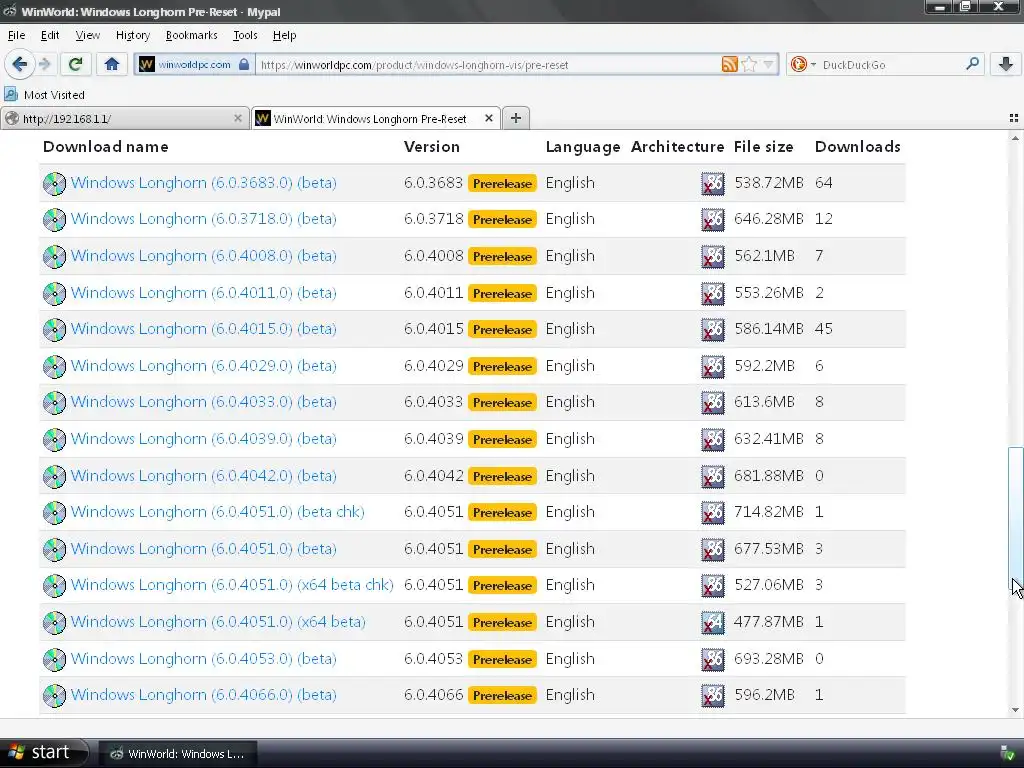The image size is (1024, 768).
Task: Open the Tools menu
Action: click(x=245, y=35)
